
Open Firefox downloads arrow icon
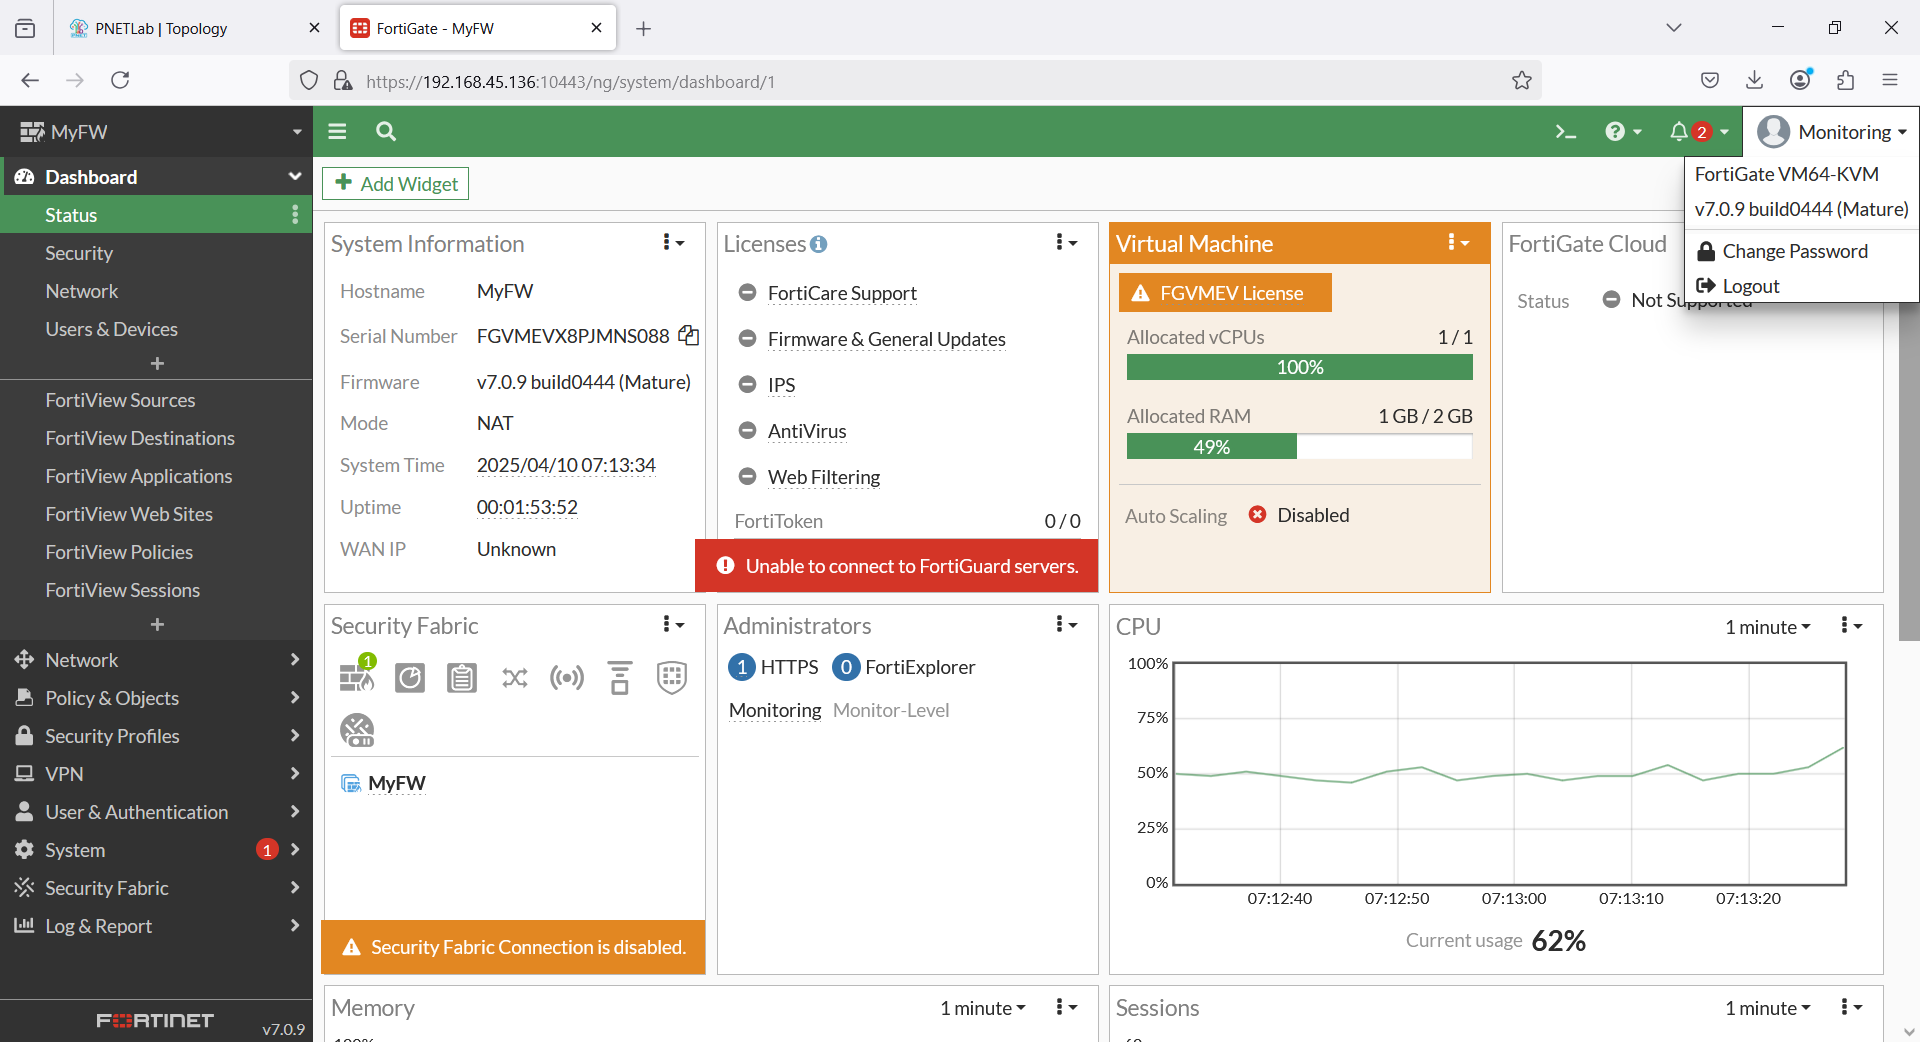pos(1755,80)
